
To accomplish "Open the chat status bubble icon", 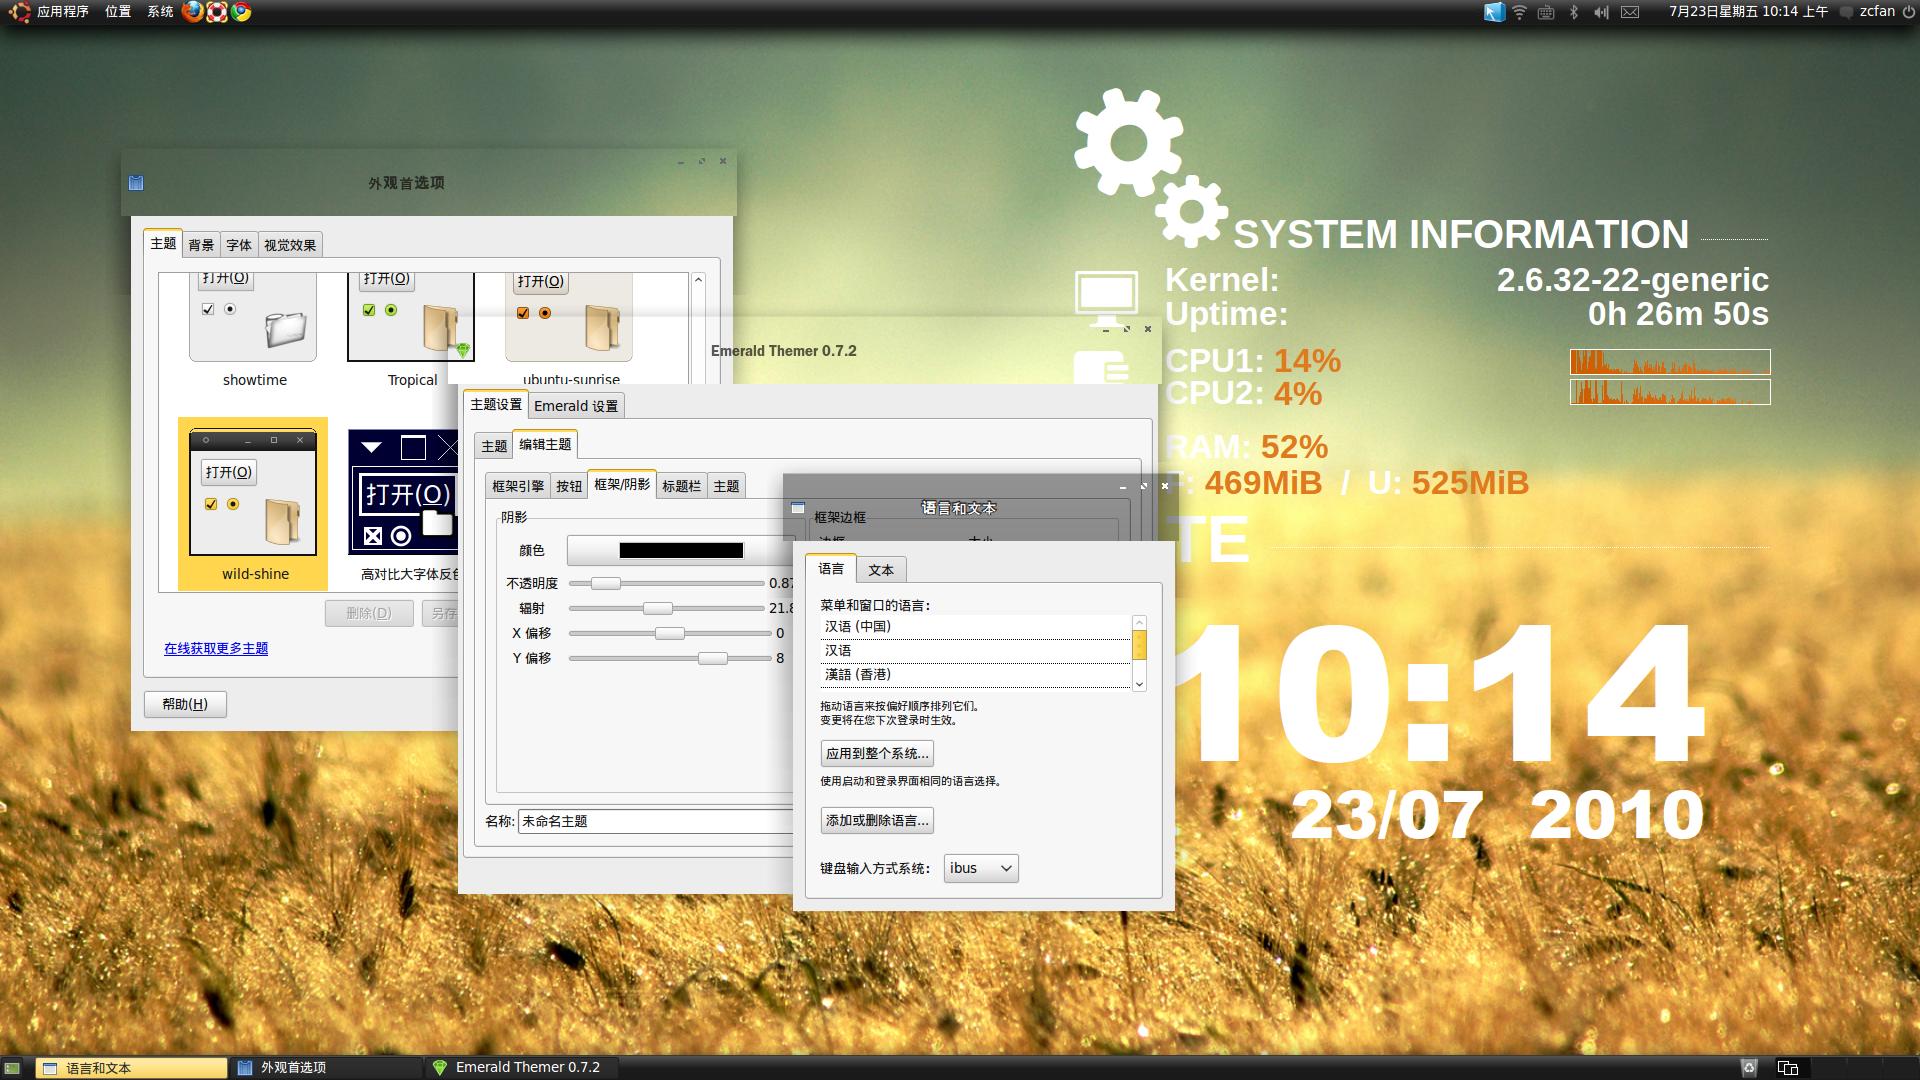I will (x=1847, y=12).
